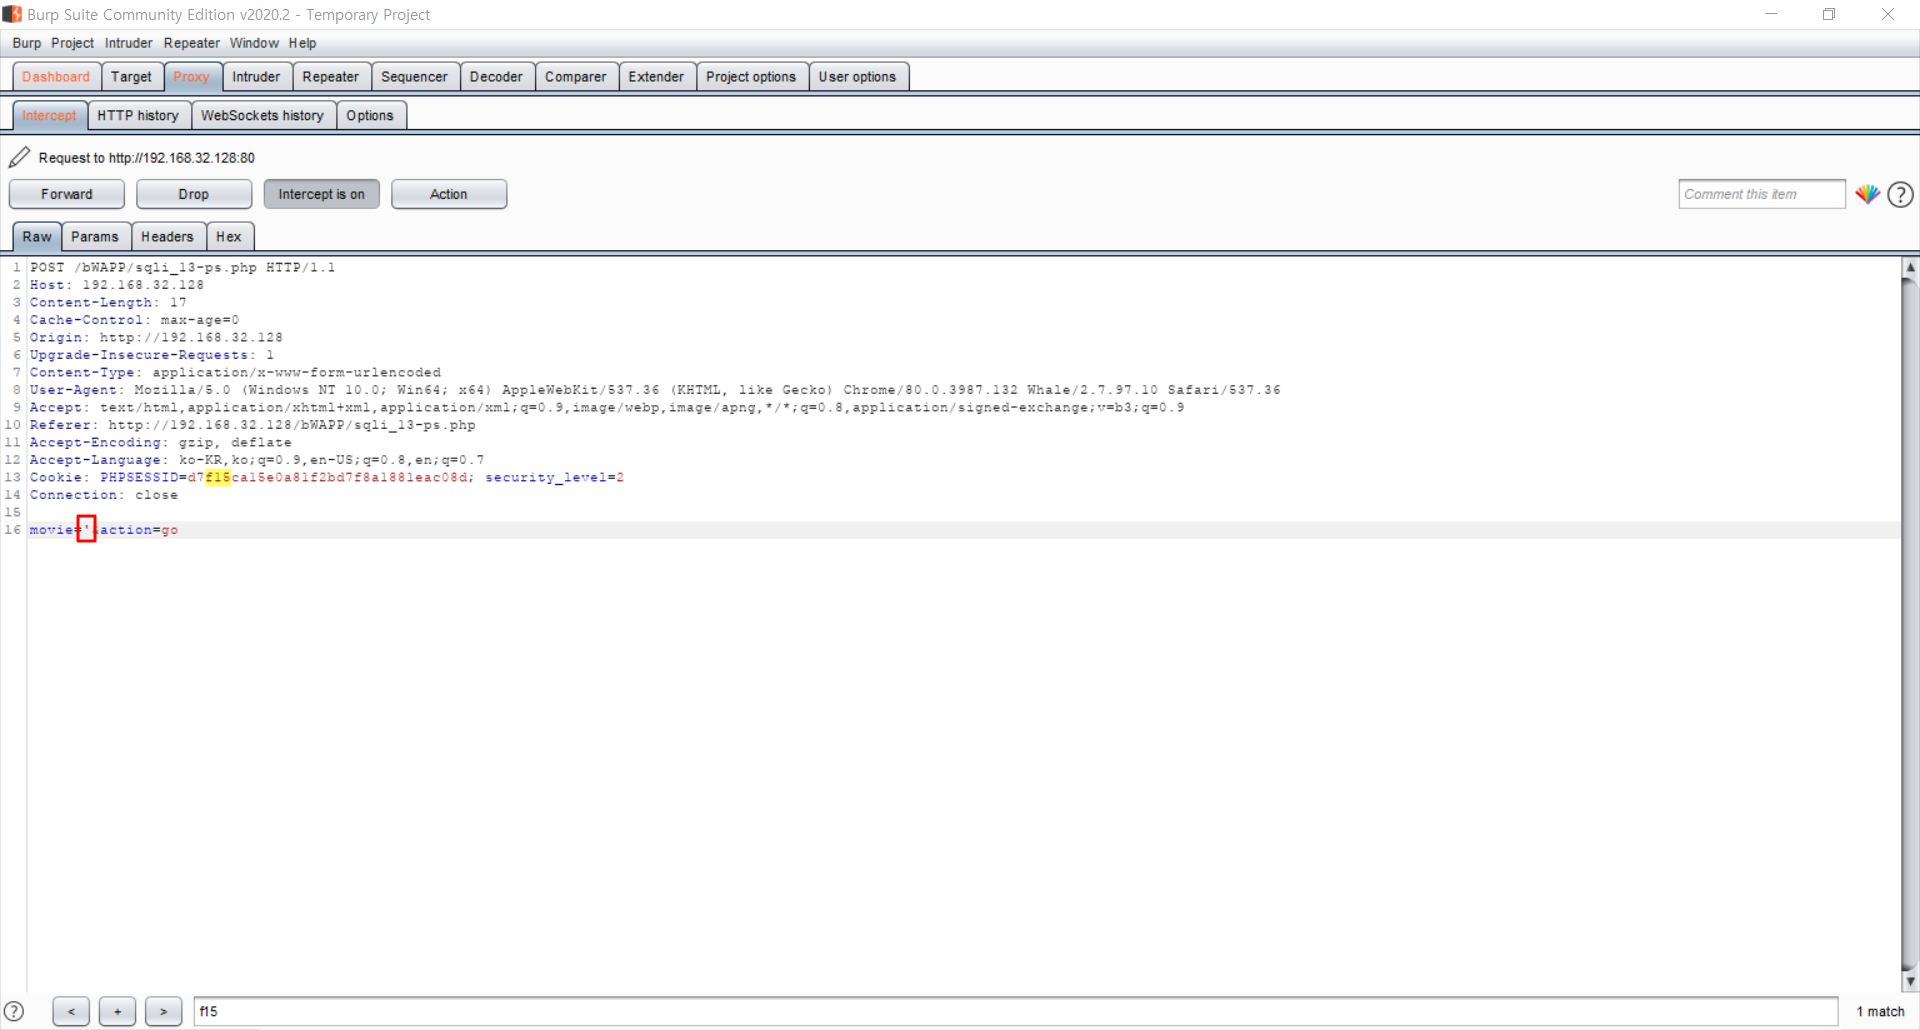Click the search help icon at bottom left
The image size is (1920, 1030).
(14, 1011)
